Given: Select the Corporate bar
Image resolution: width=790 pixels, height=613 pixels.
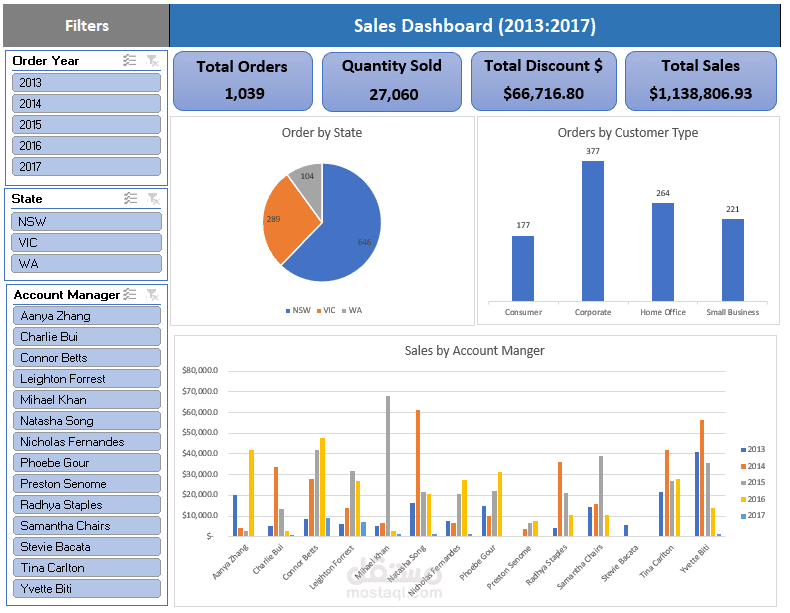Looking at the screenshot, I should tap(592, 231).
